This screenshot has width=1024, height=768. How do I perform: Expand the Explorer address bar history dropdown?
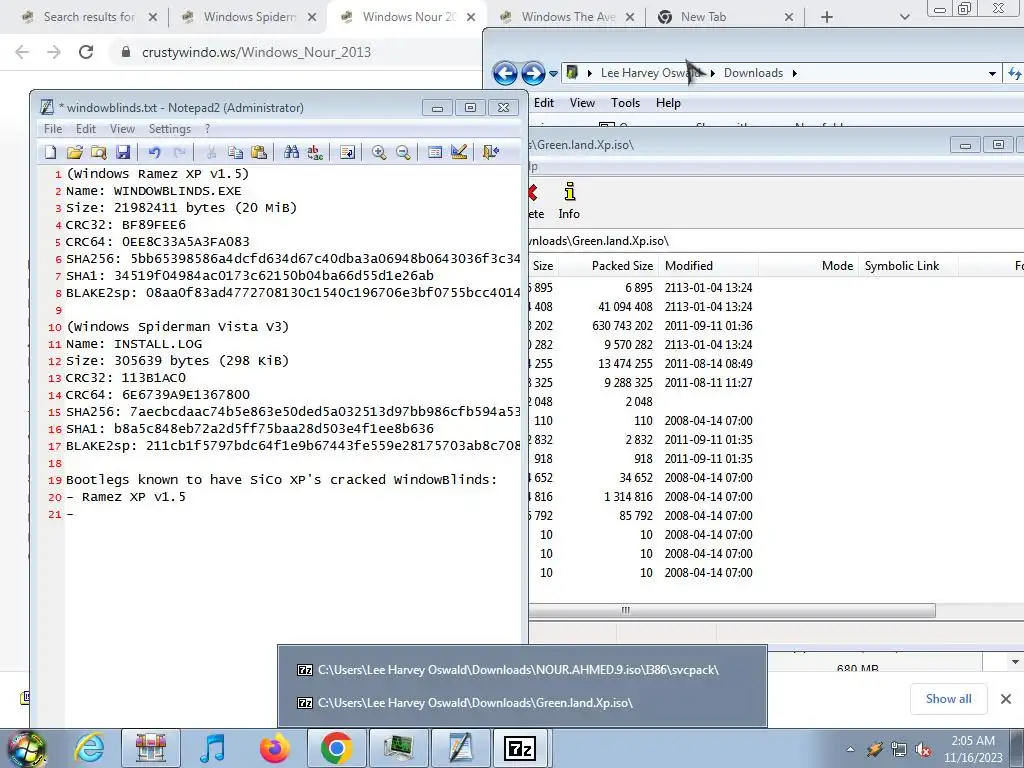tap(993, 73)
